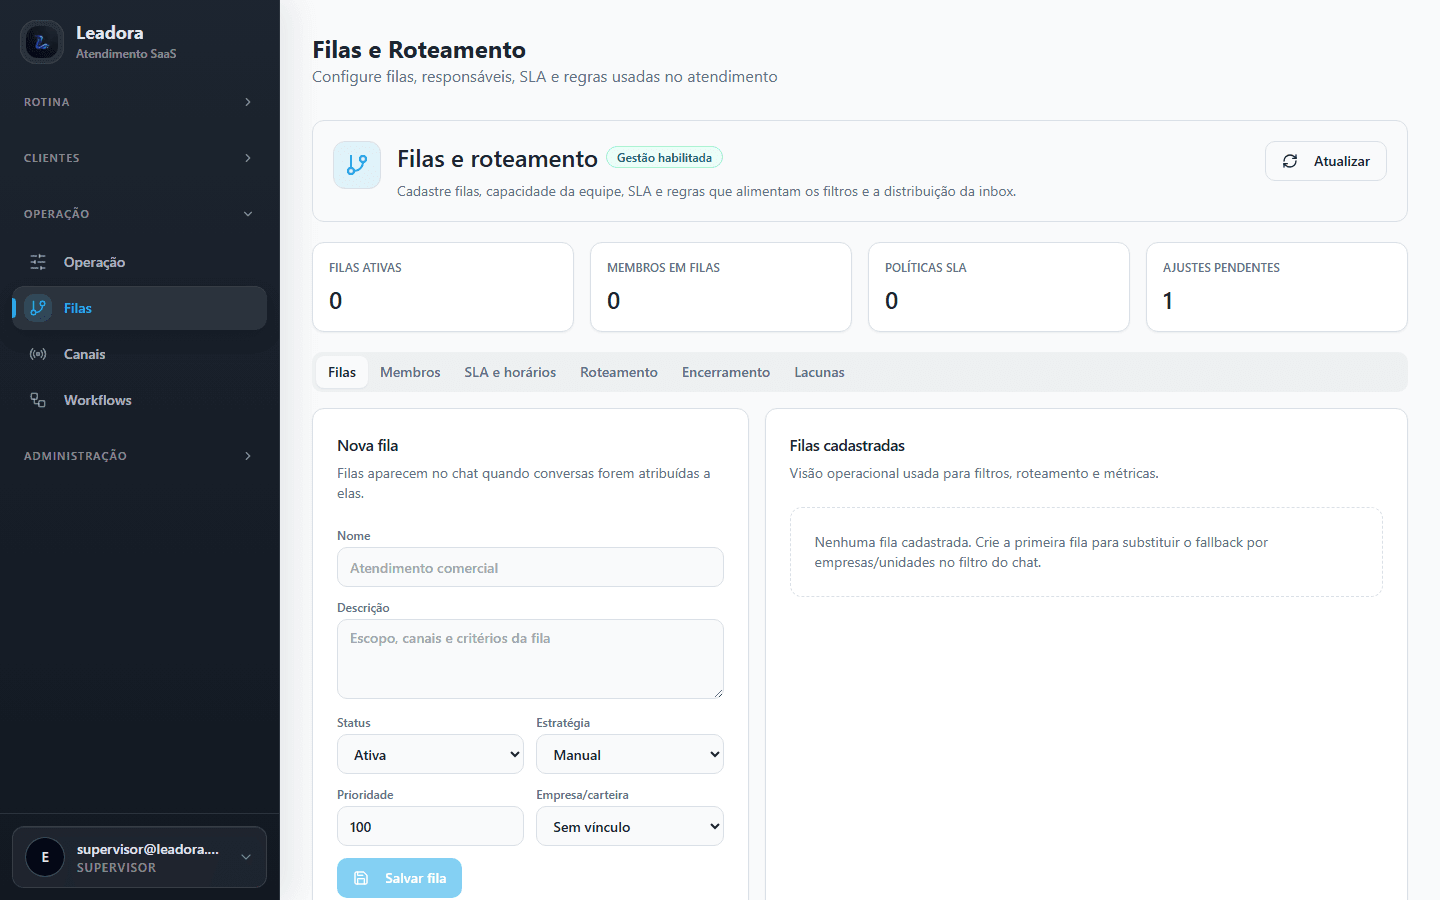Click the Canais broadcast icon

[38, 354]
